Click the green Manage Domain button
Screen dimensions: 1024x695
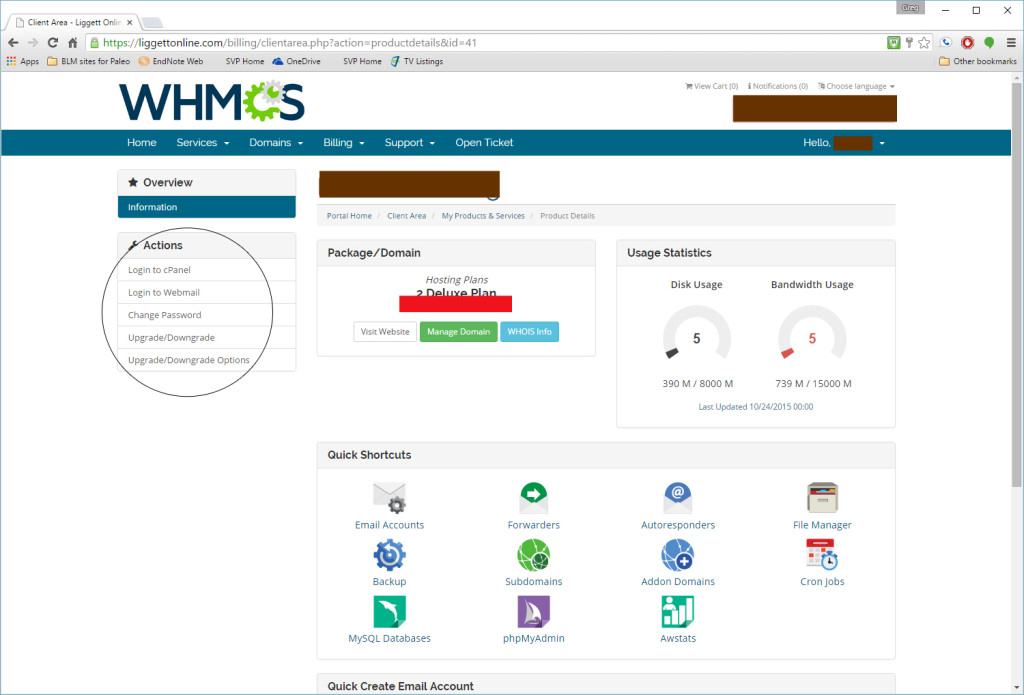pos(458,331)
